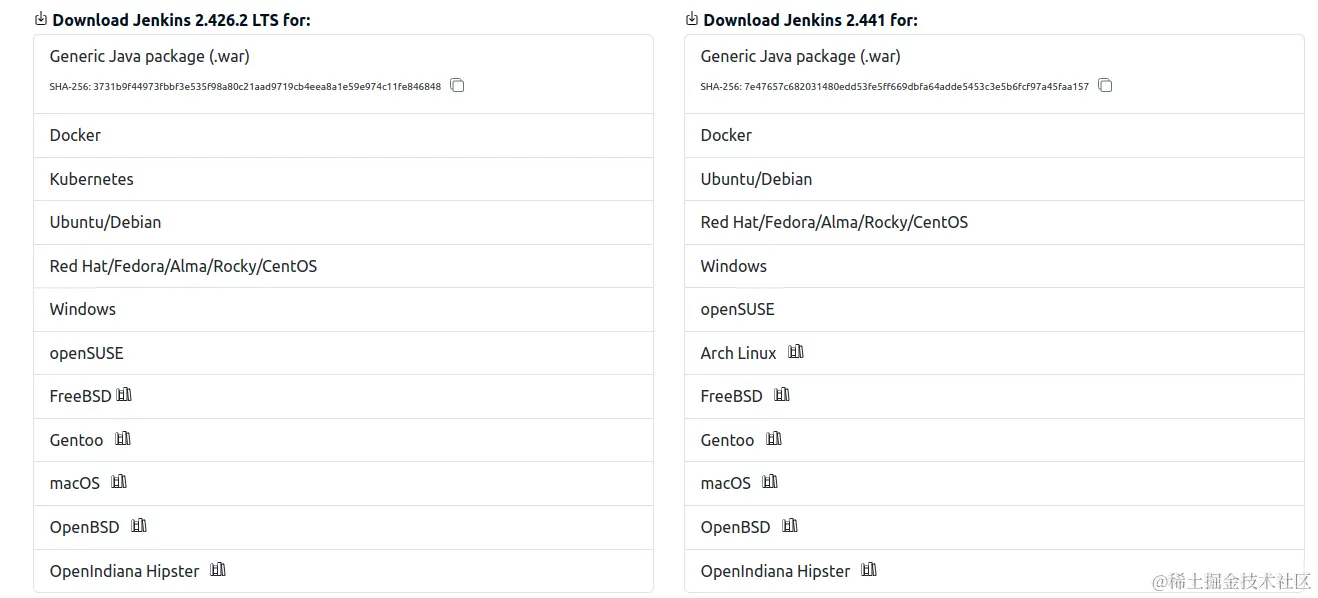Click the third-party icon beside Arch Linux

pyautogui.click(x=796, y=351)
